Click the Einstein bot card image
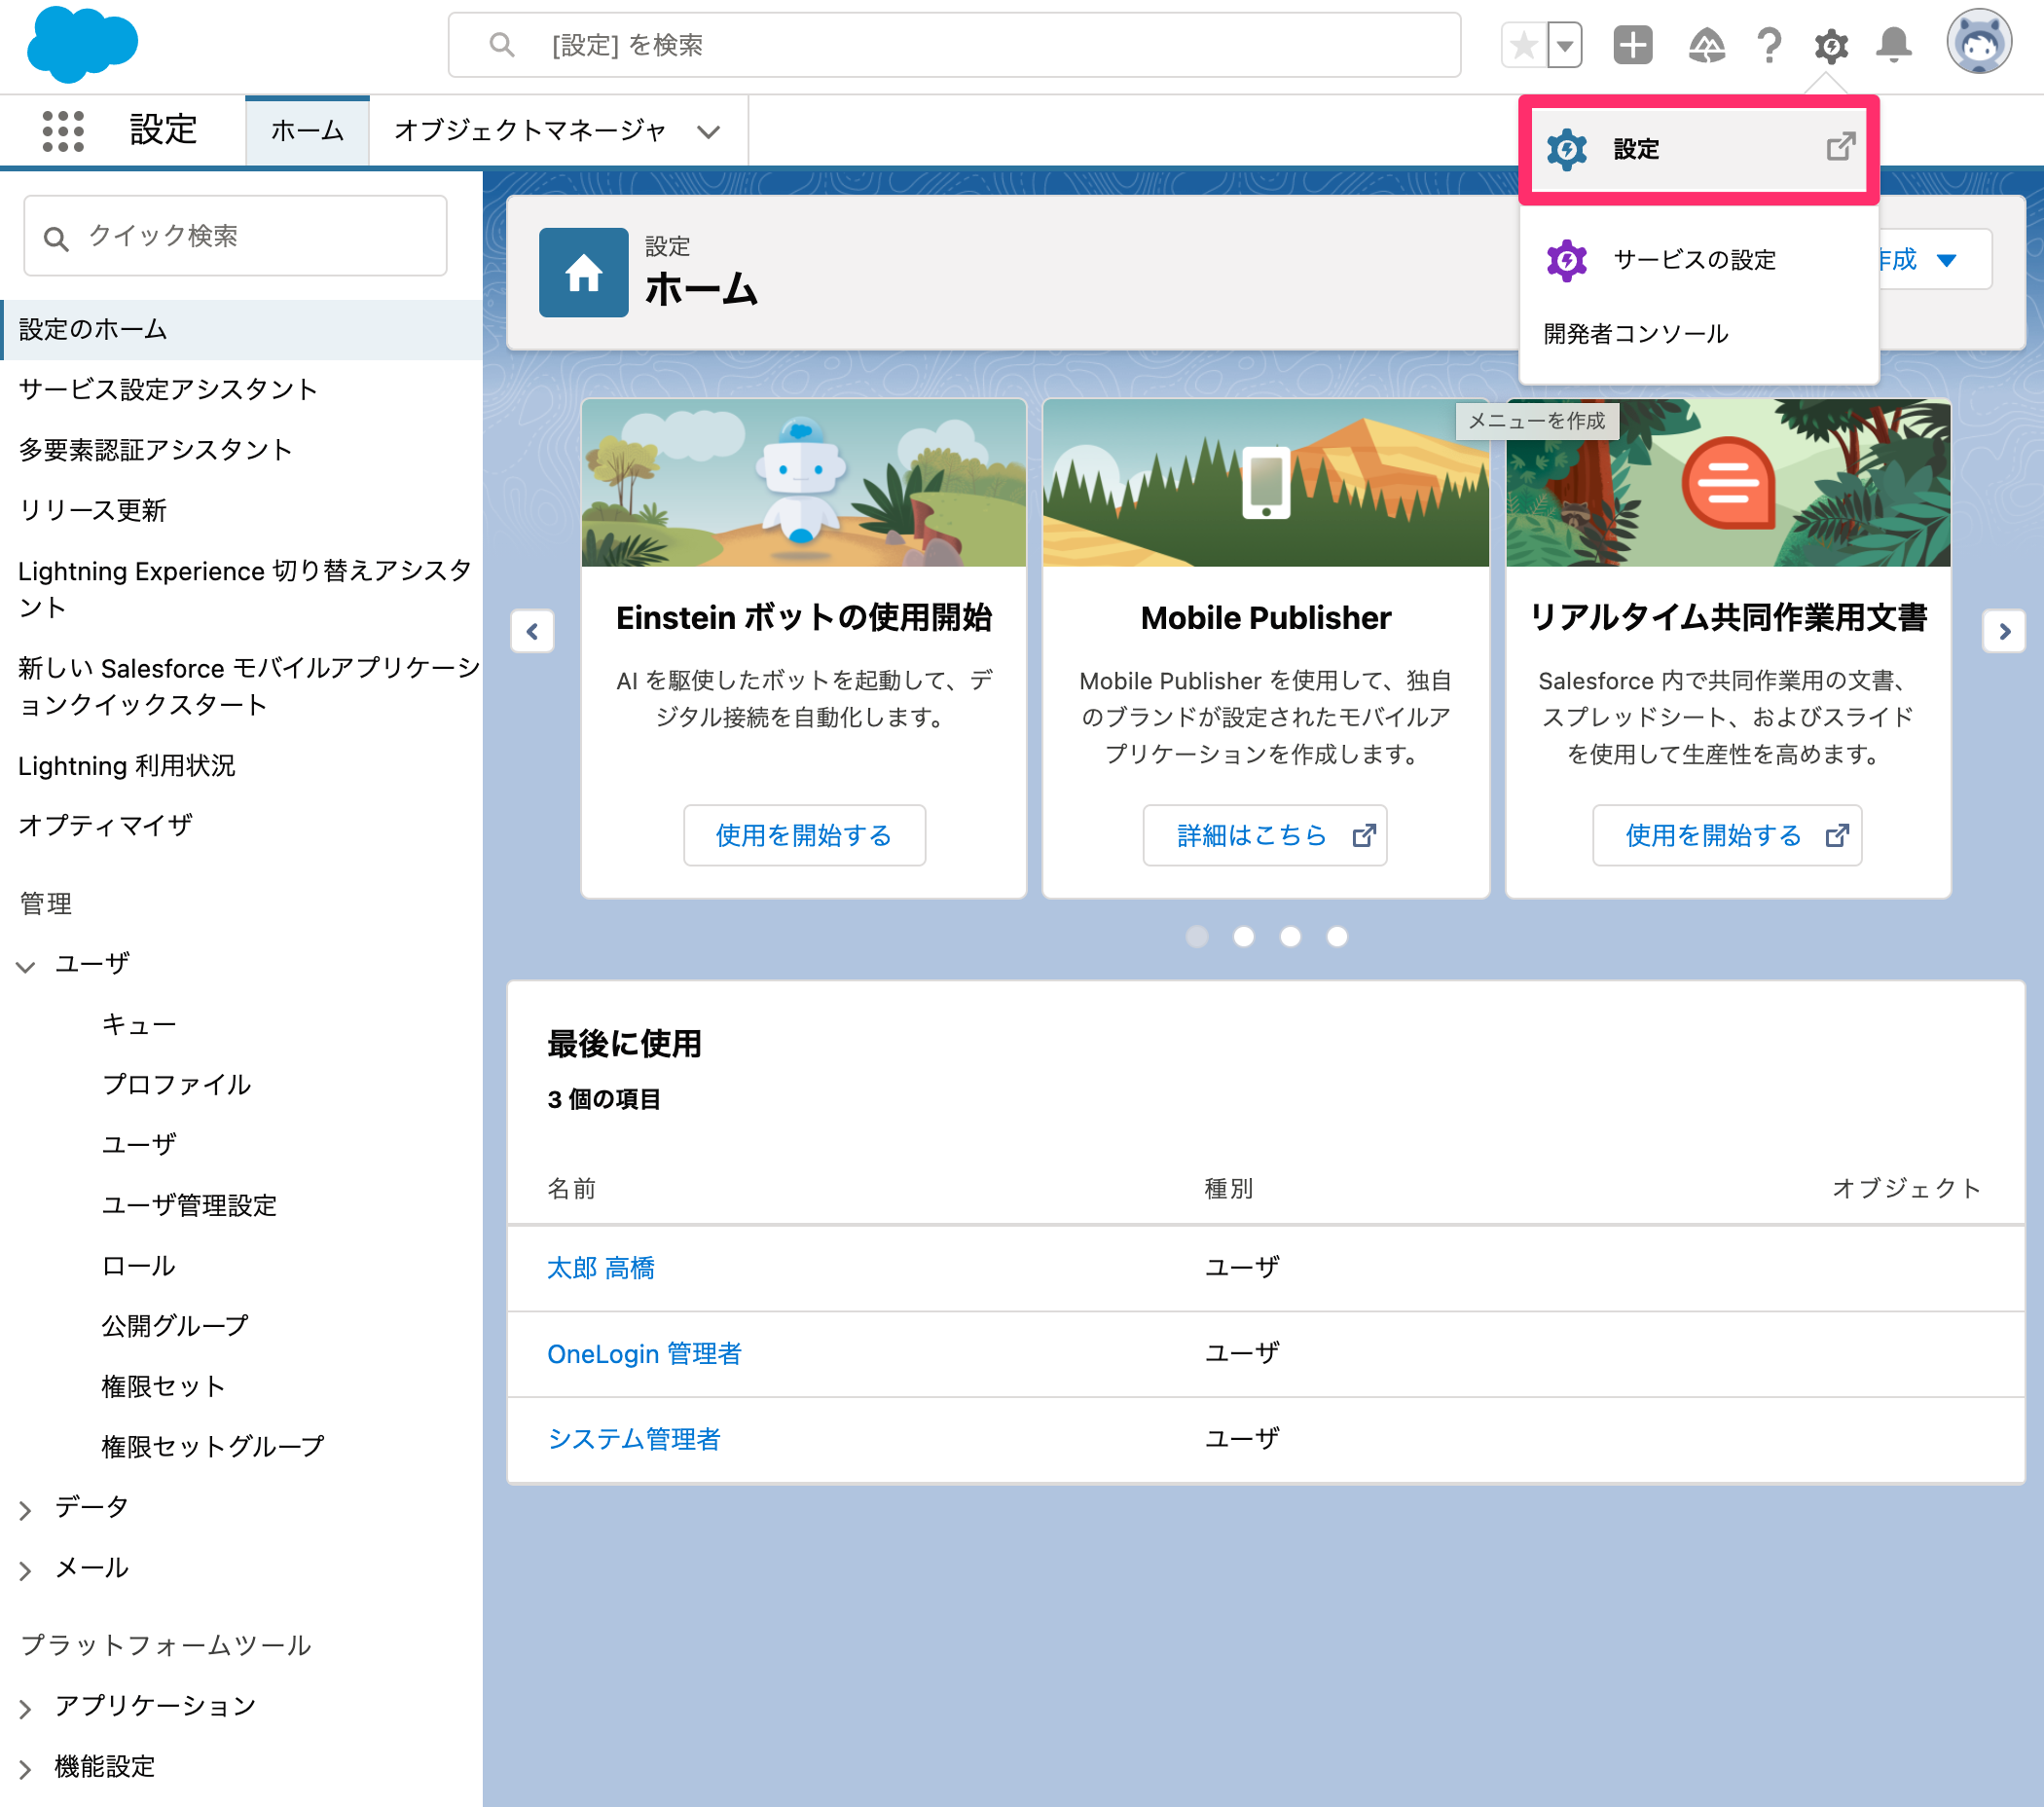Image resolution: width=2044 pixels, height=1807 pixels. click(x=804, y=483)
